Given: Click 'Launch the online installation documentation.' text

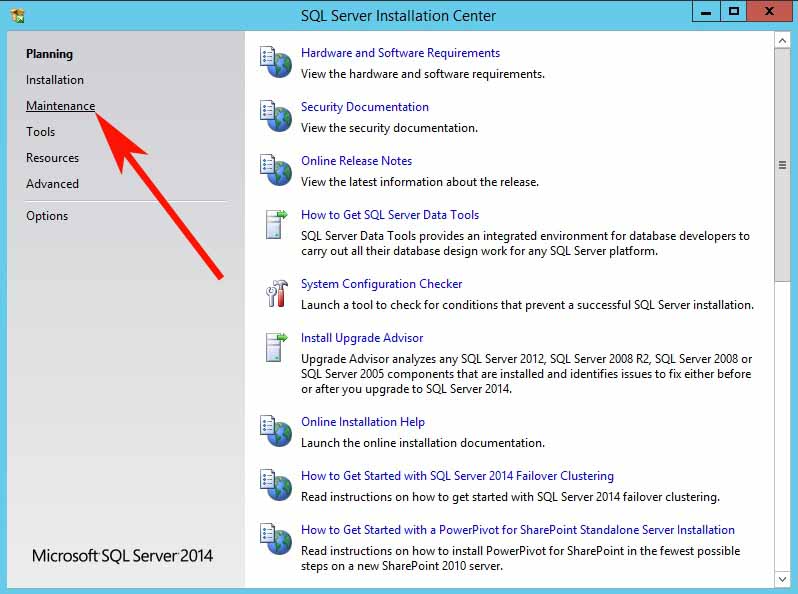Looking at the screenshot, I should [x=423, y=443].
